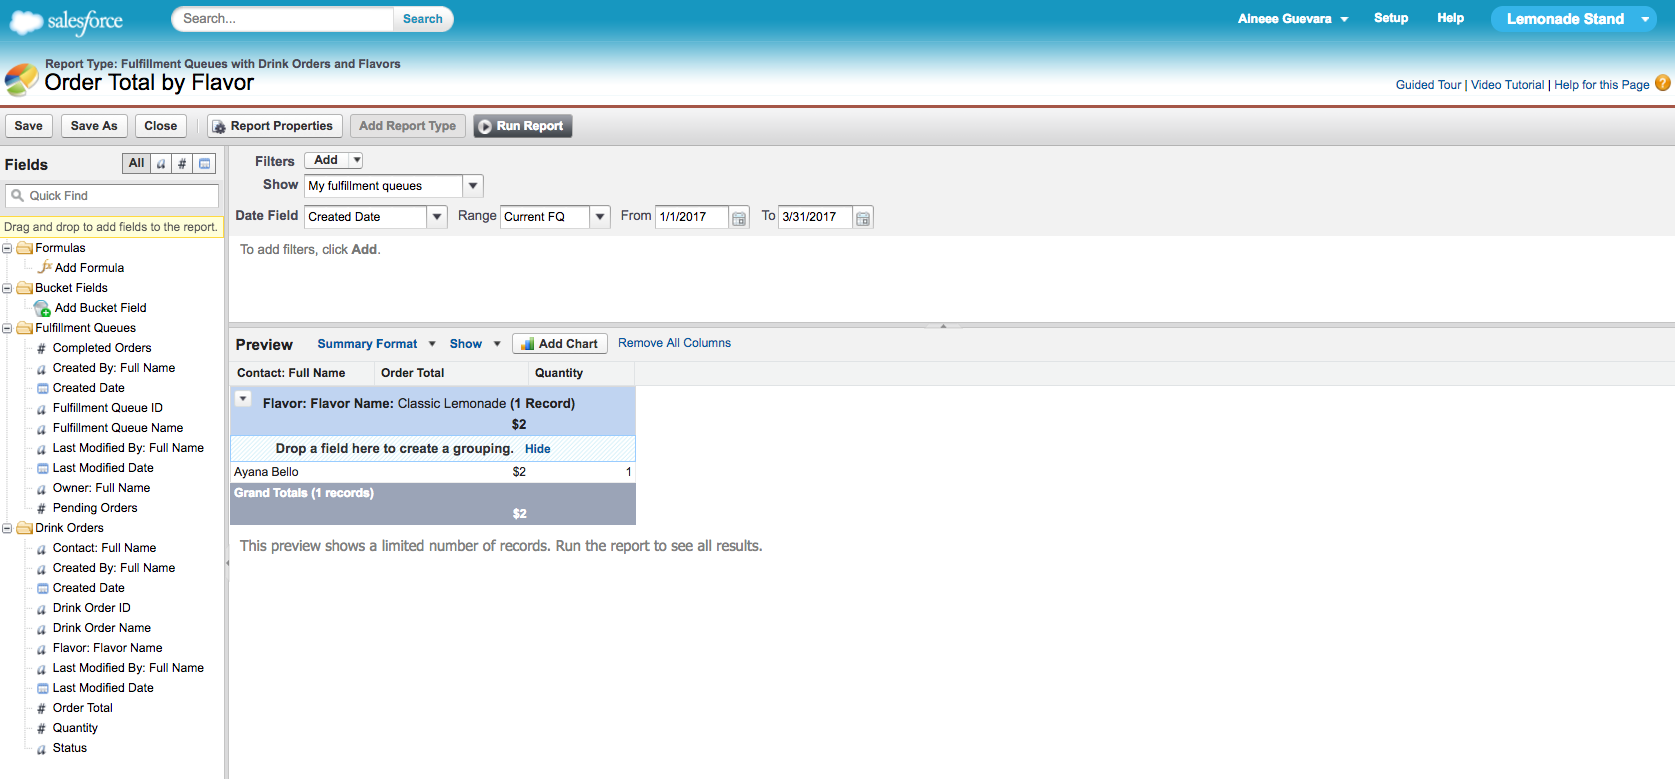Image resolution: width=1675 pixels, height=779 pixels.
Task: Select the Fulfillment Queue Name field
Action: (x=118, y=428)
